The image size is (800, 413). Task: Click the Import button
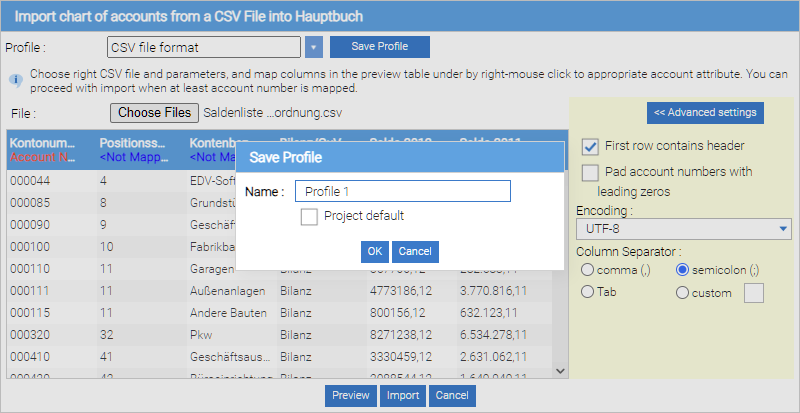[x=403, y=396]
